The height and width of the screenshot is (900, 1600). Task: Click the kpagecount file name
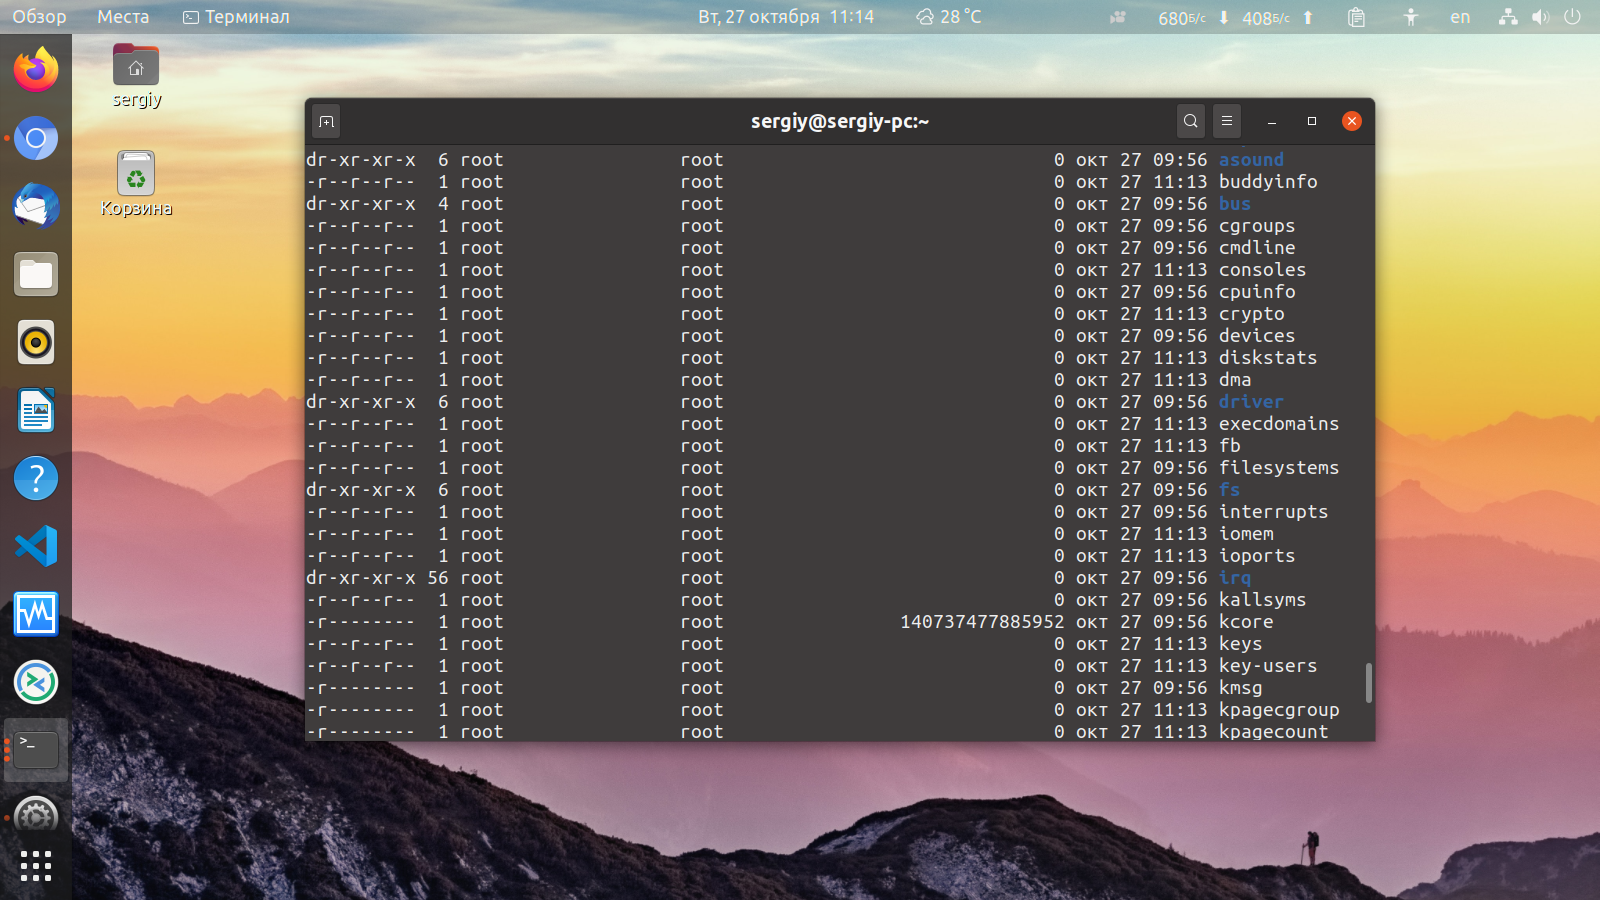pos(1273,731)
